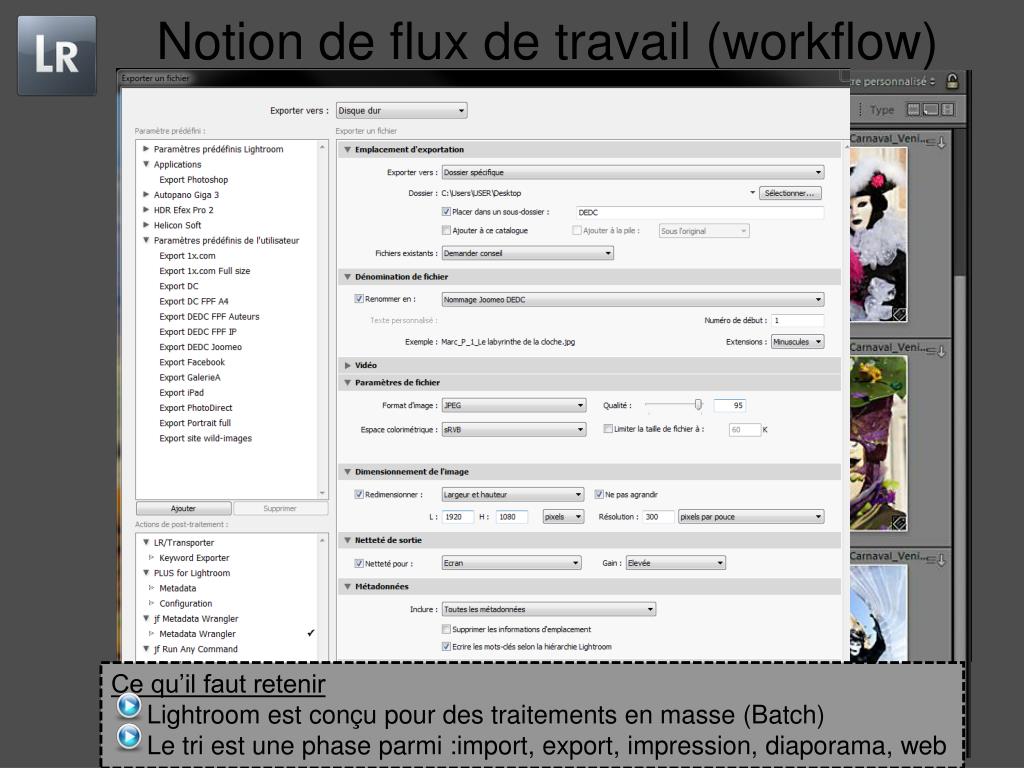1024x768 pixels.
Task: Click the sub-folder name field 'DEDC'
Action: click(x=700, y=212)
